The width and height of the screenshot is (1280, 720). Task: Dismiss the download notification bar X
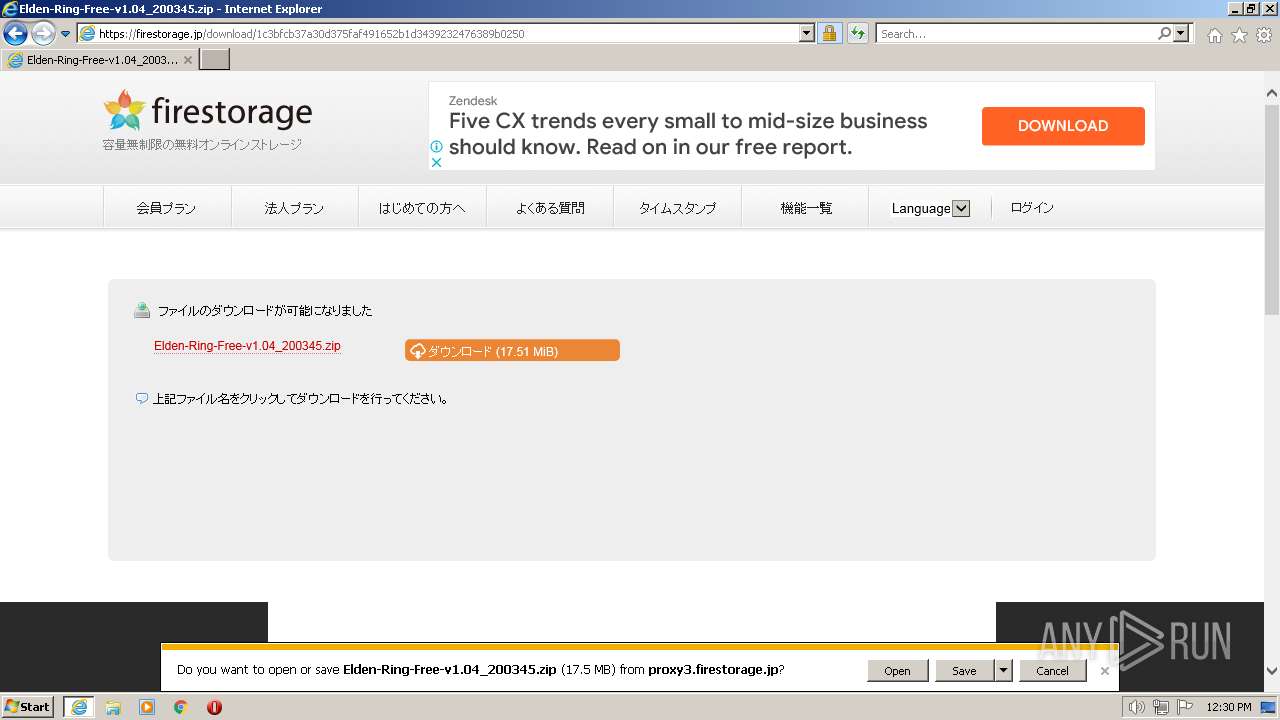pos(1104,671)
